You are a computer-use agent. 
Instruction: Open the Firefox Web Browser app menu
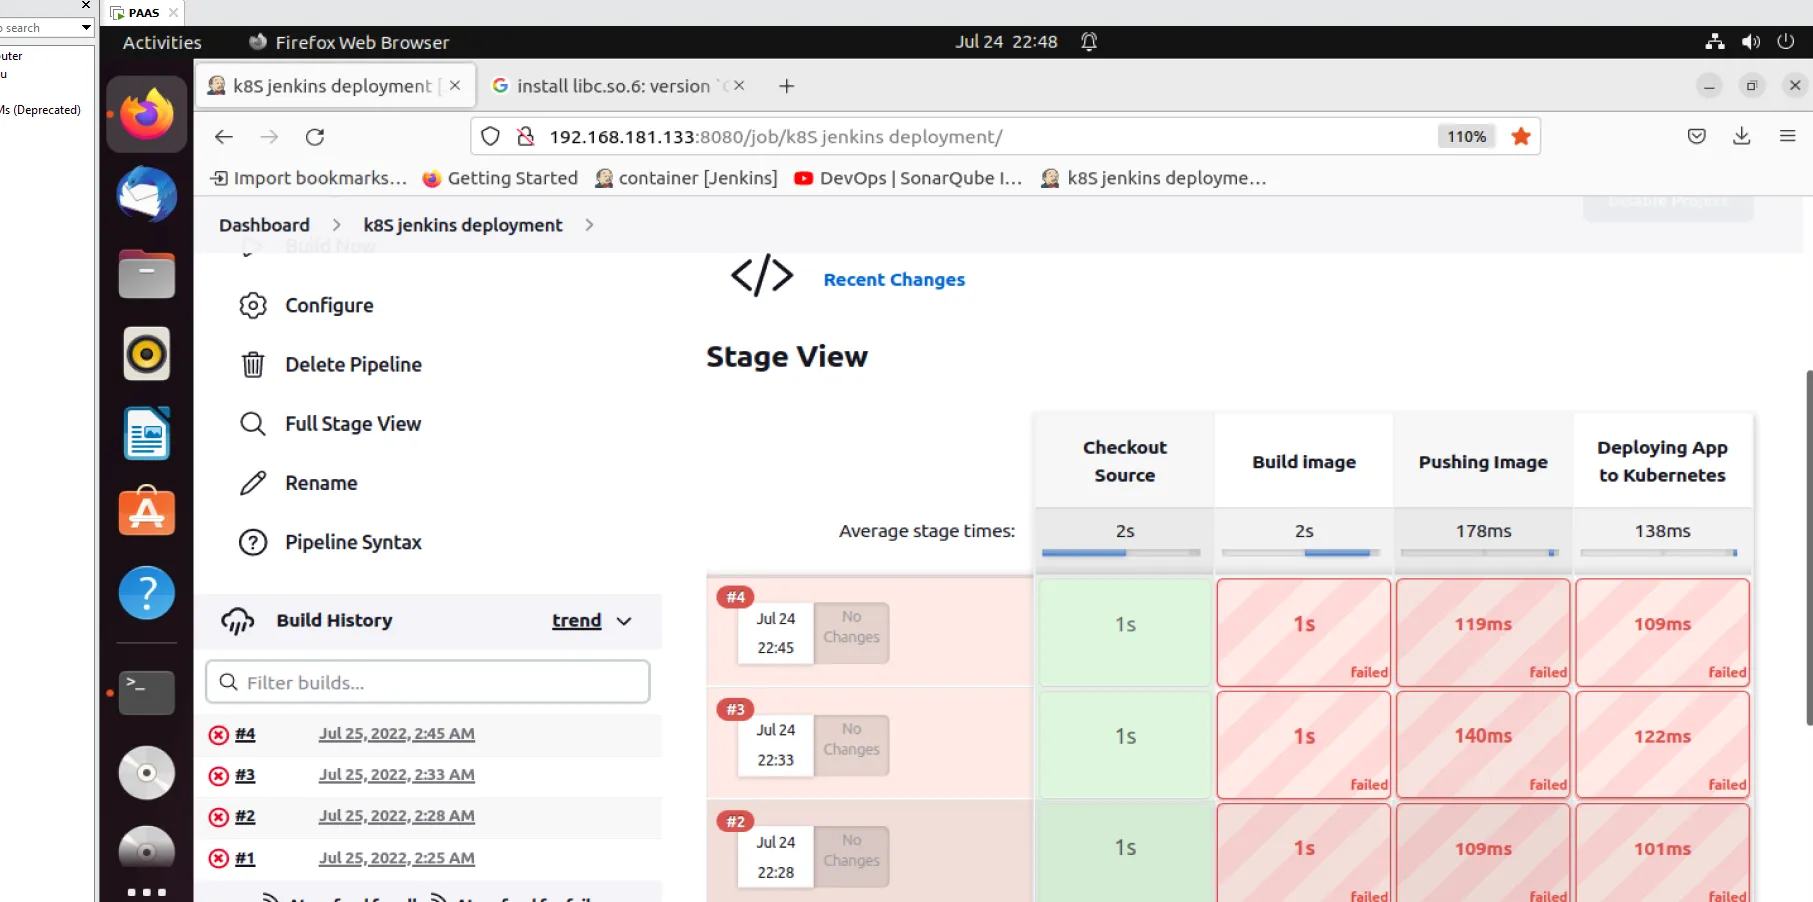click(349, 42)
